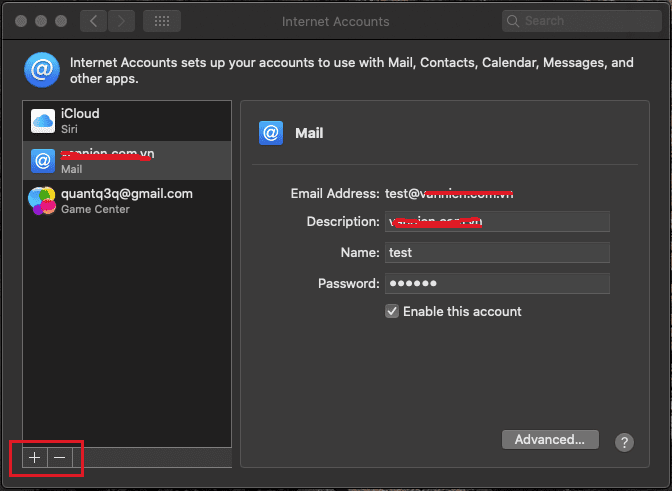This screenshot has width=672, height=491.
Task: Click the Game Center colorful bubbles icon
Action: pyautogui.click(x=42, y=201)
